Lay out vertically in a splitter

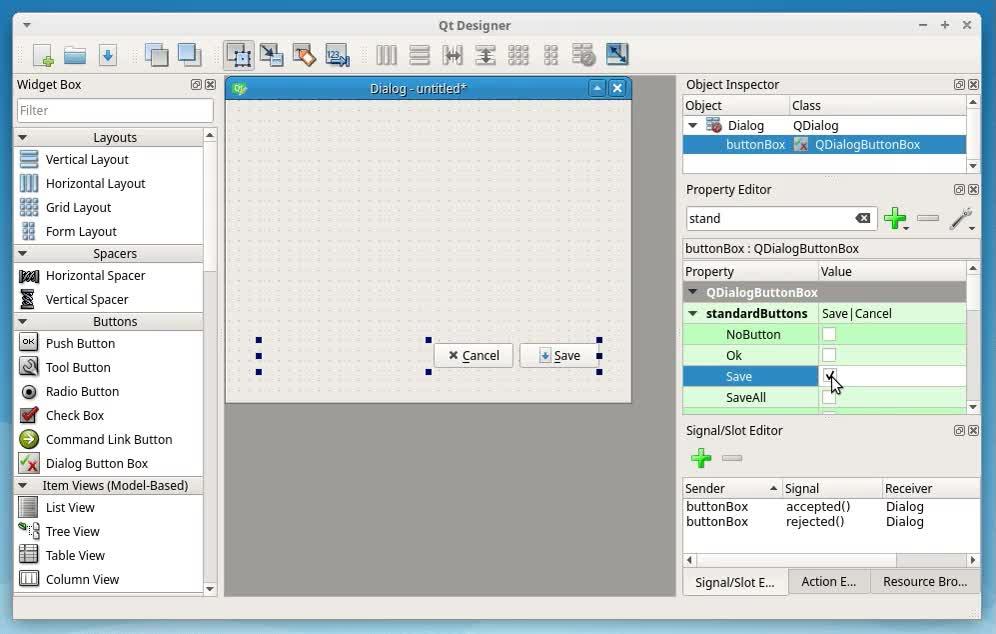485,55
